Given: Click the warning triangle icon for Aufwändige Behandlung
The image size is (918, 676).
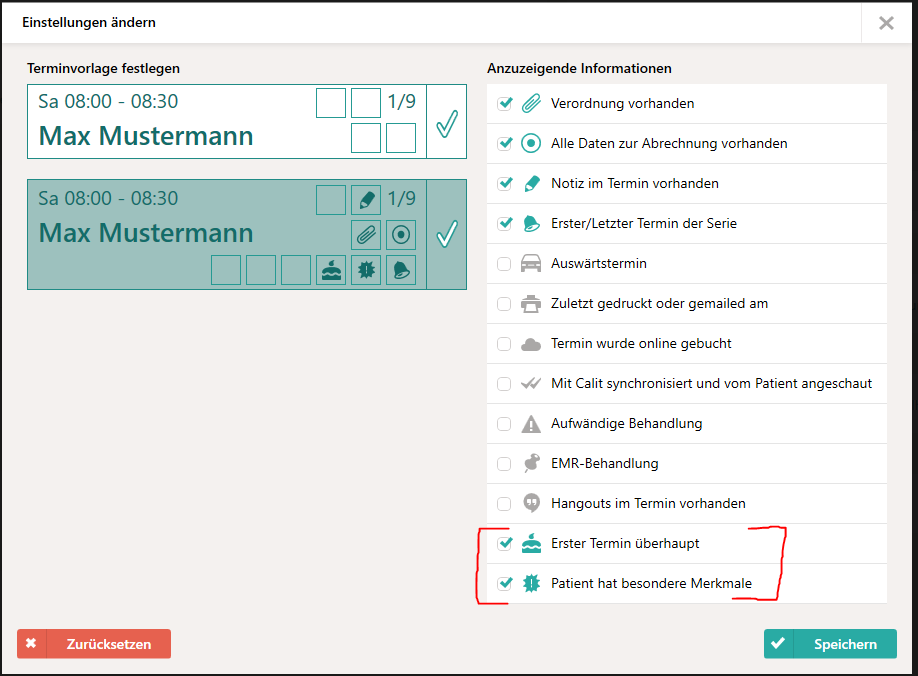Looking at the screenshot, I should point(531,424).
